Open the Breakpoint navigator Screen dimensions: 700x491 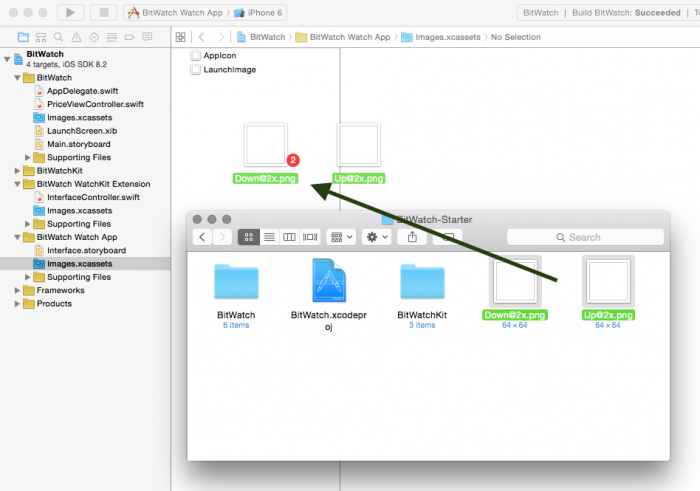129,37
